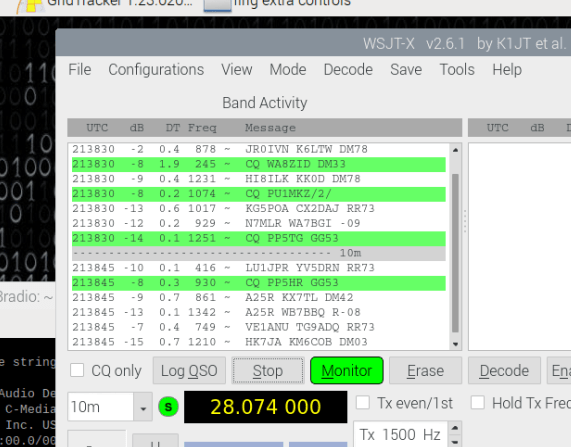Open the Help menu
This screenshot has width=571, height=447.
click(x=507, y=69)
